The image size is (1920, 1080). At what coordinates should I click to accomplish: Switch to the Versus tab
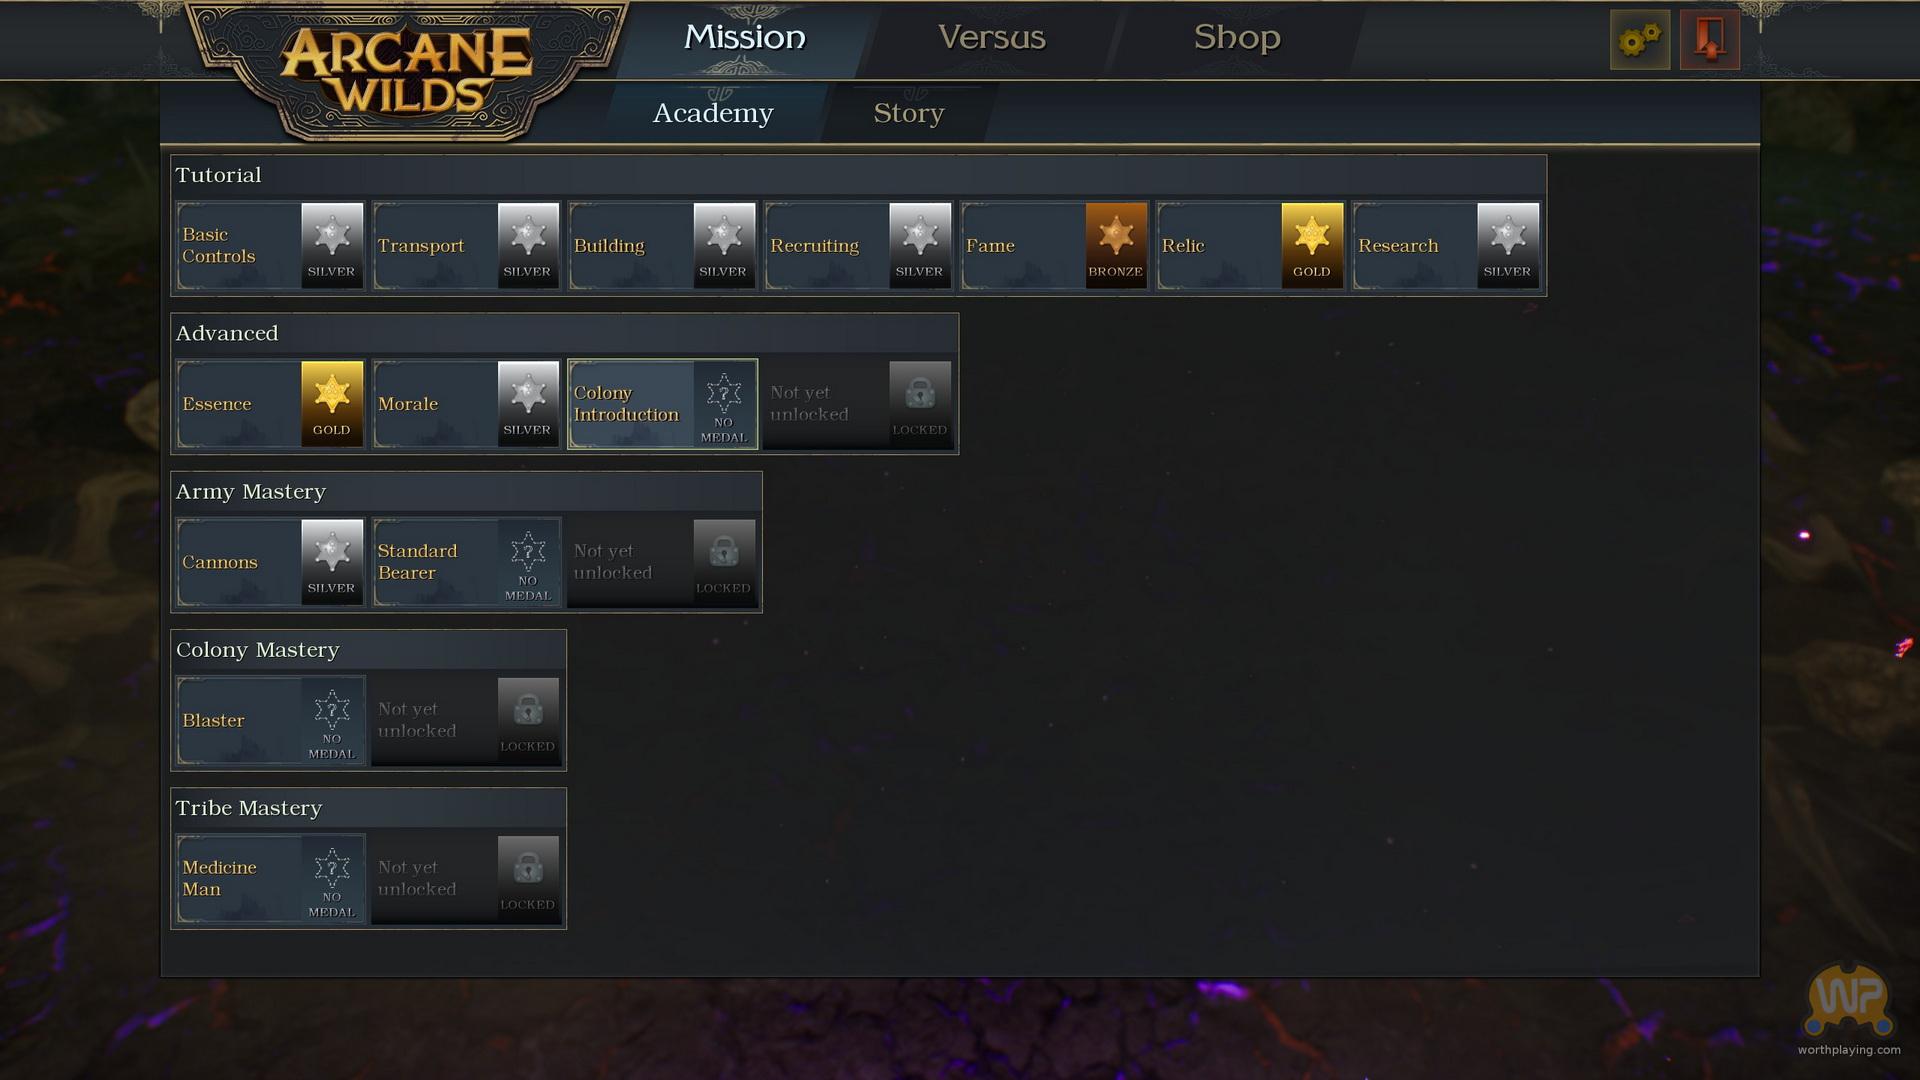point(992,37)
